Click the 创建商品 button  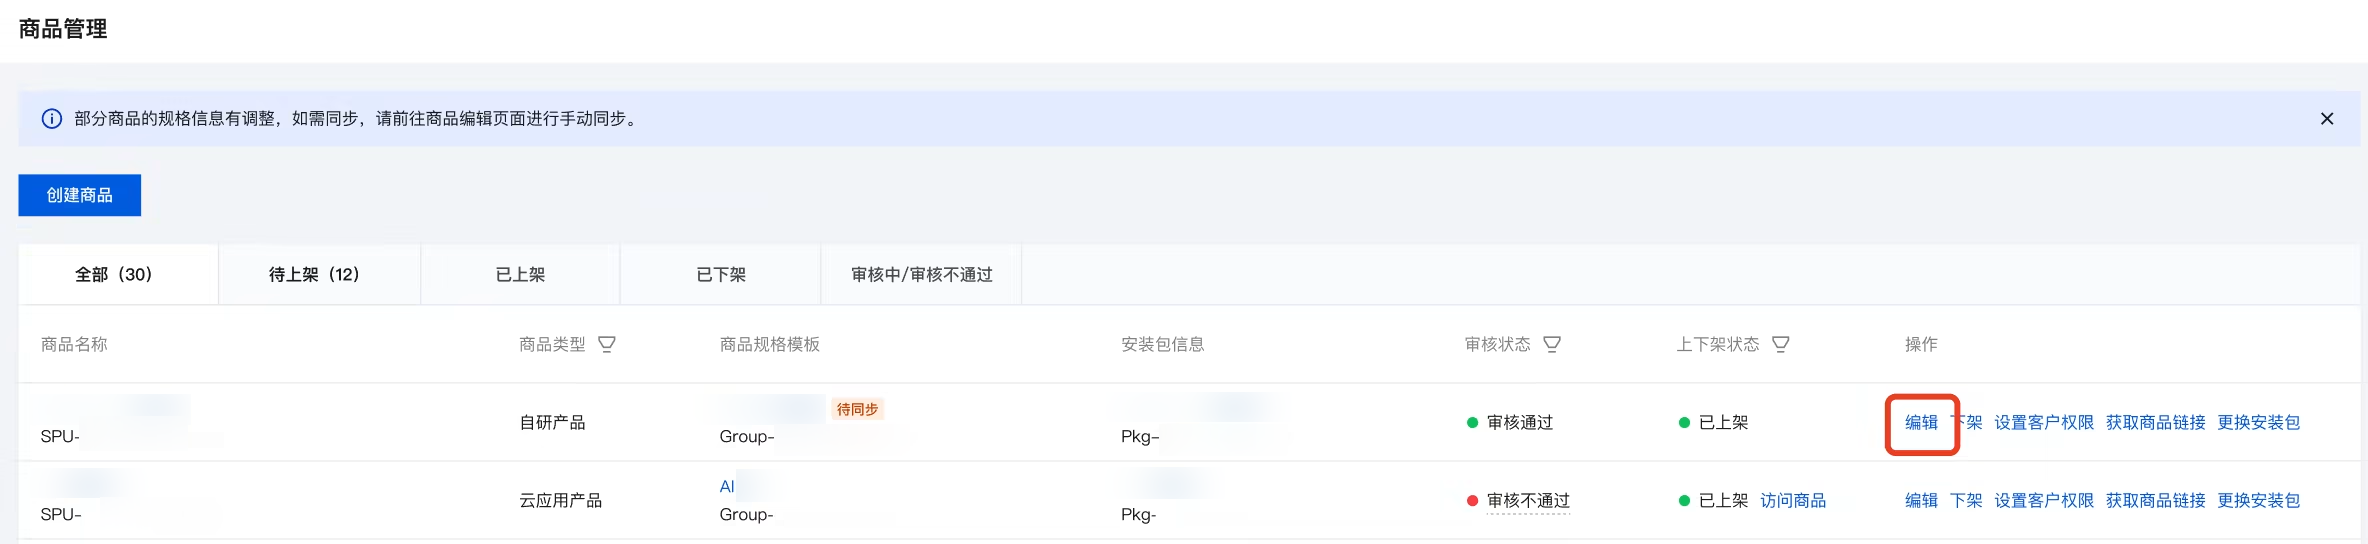point(79,195)
